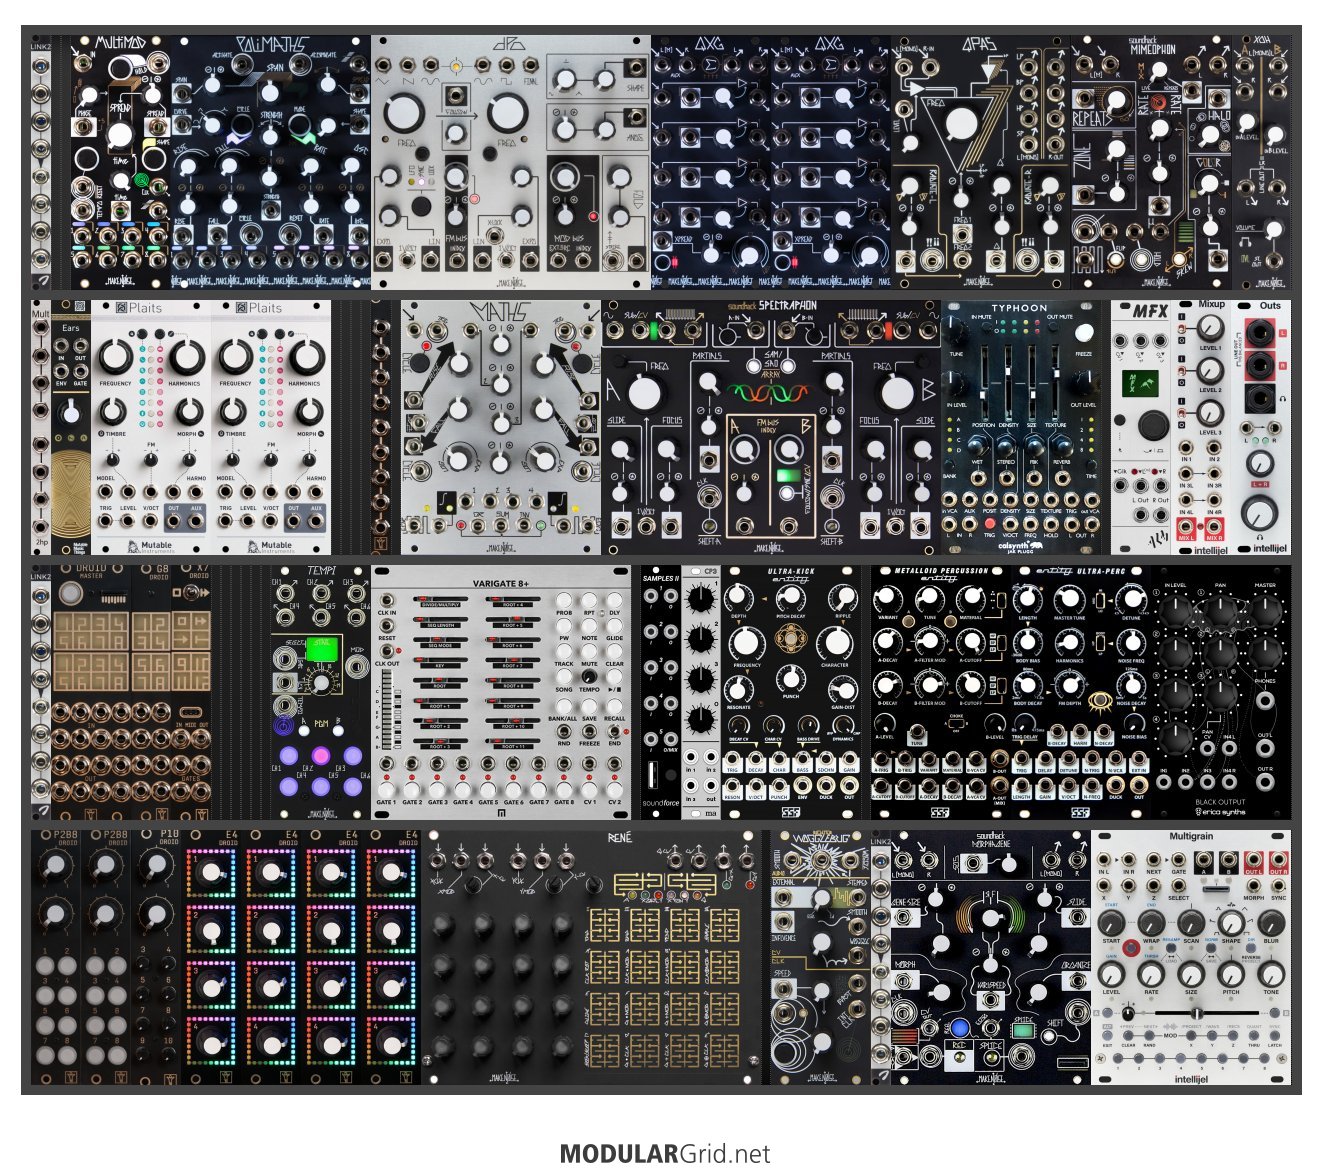1332x1175 pixels.
Task: Select the Droid G8 module
Action: (x=151, y=692)
